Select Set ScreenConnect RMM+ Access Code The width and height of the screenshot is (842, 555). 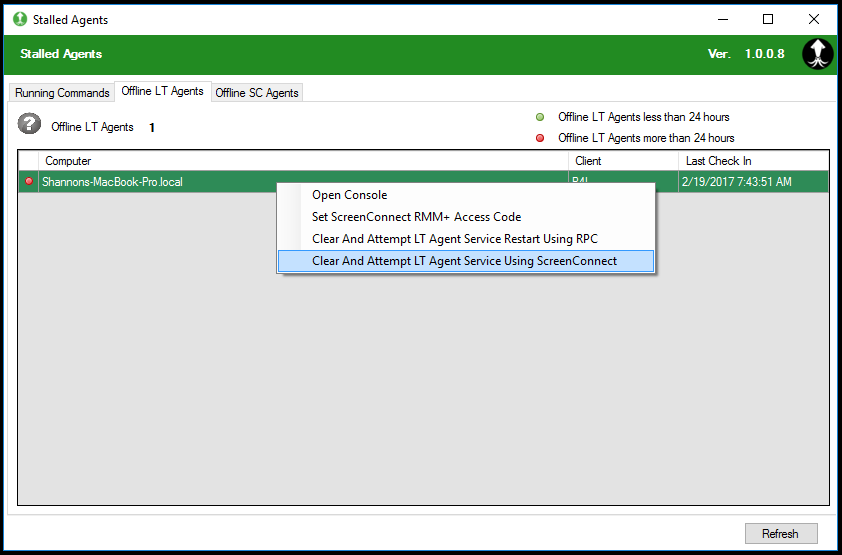click(416, 217)
